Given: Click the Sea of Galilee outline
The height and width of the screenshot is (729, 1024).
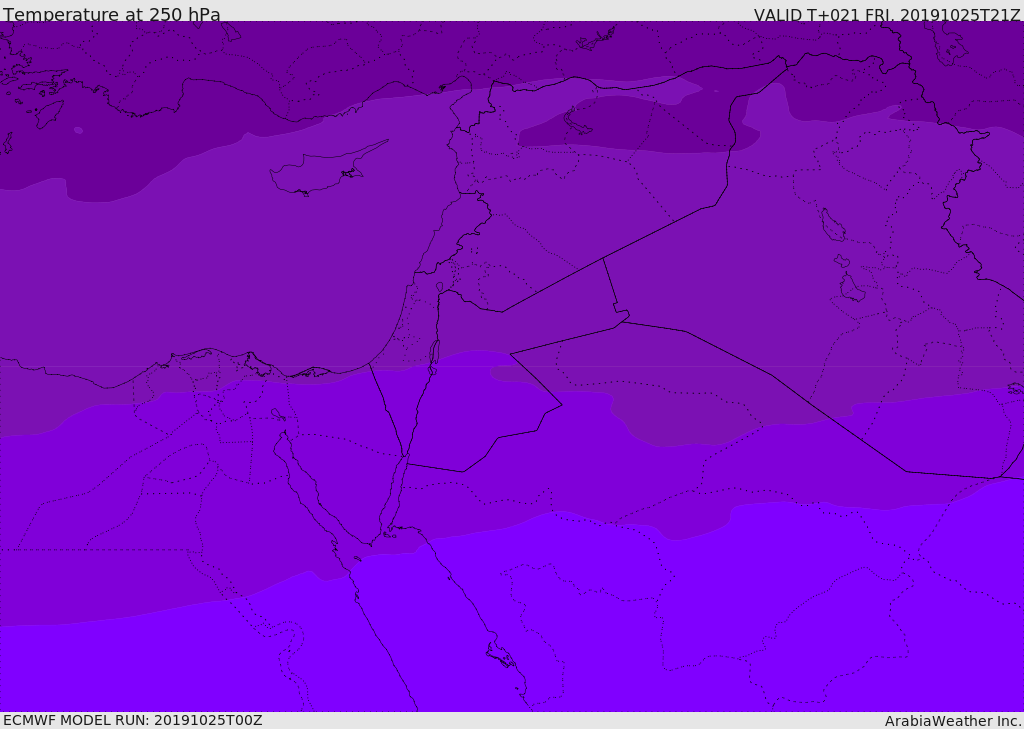Looking at the screenshot, I should coord(440,287).
